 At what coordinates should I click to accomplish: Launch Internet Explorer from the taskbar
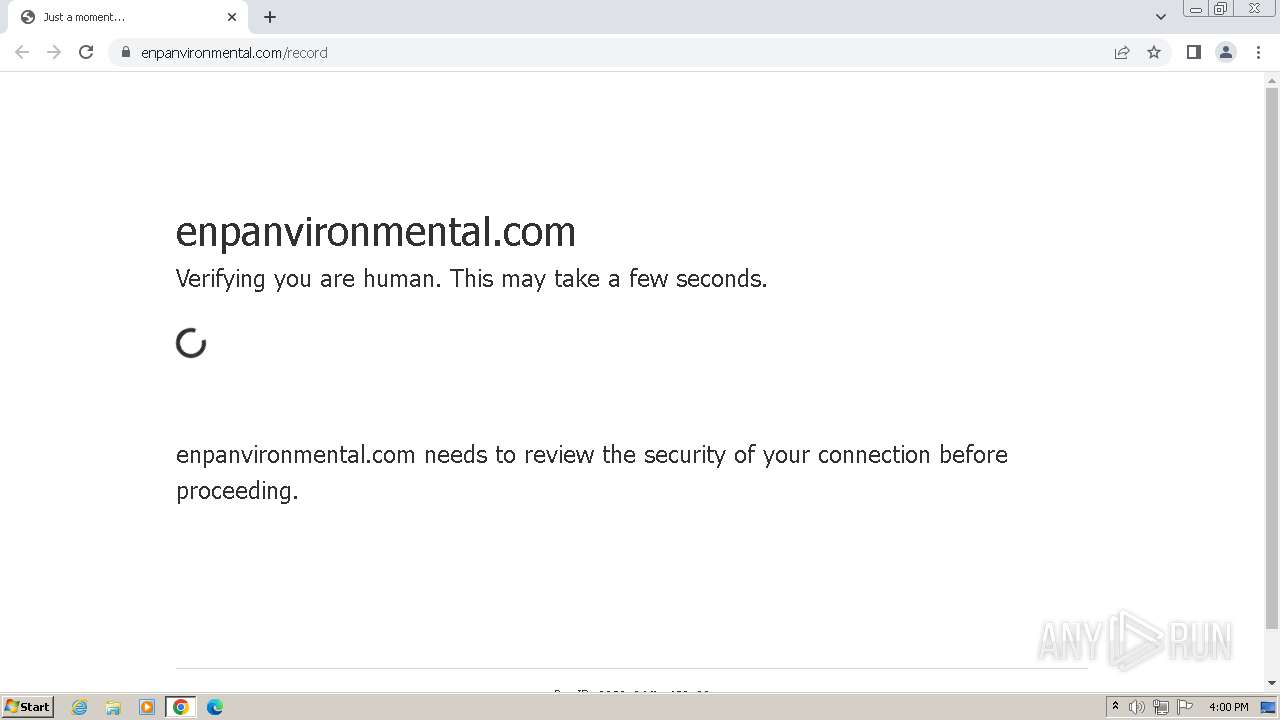pos(80,707)
